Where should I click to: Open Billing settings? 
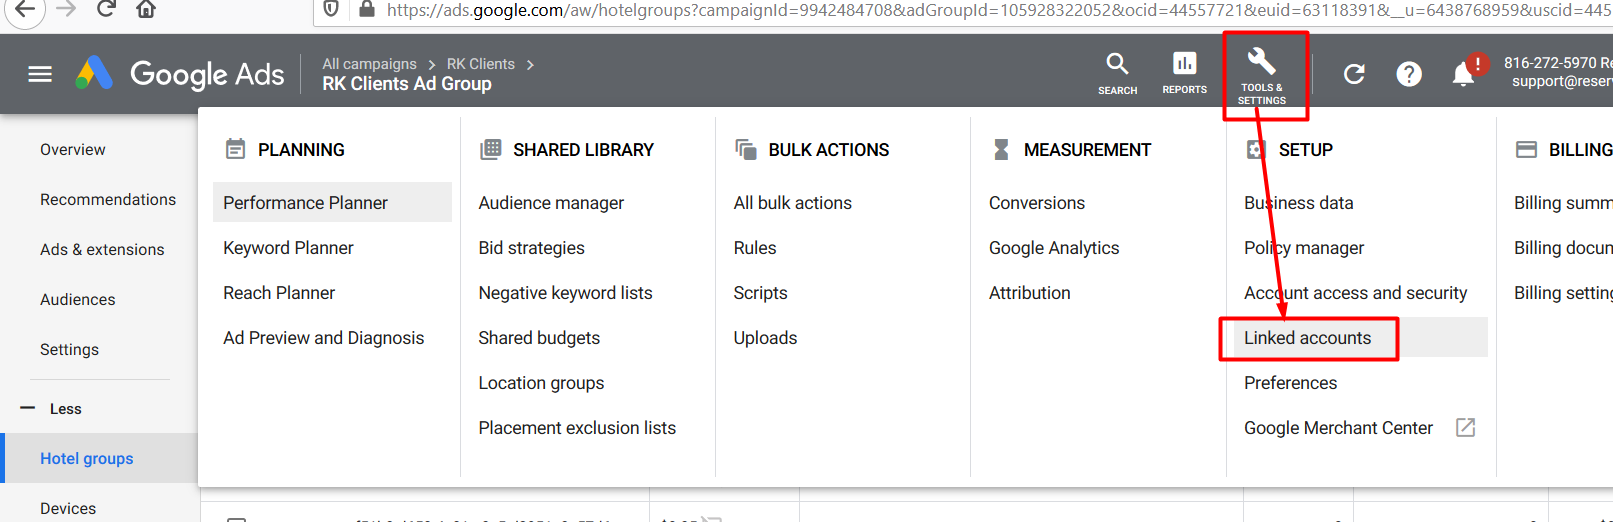tap(1563, 292)
